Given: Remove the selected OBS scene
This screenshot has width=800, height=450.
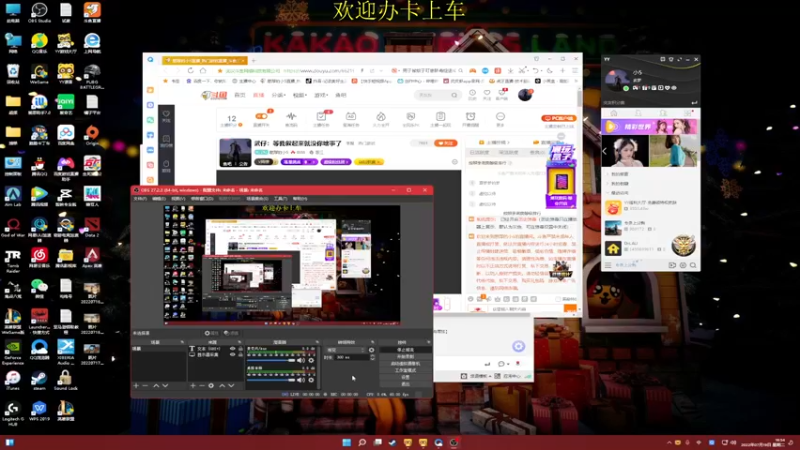Looking at the screenshot, I should pyautogui.click(x=145, y=386).
